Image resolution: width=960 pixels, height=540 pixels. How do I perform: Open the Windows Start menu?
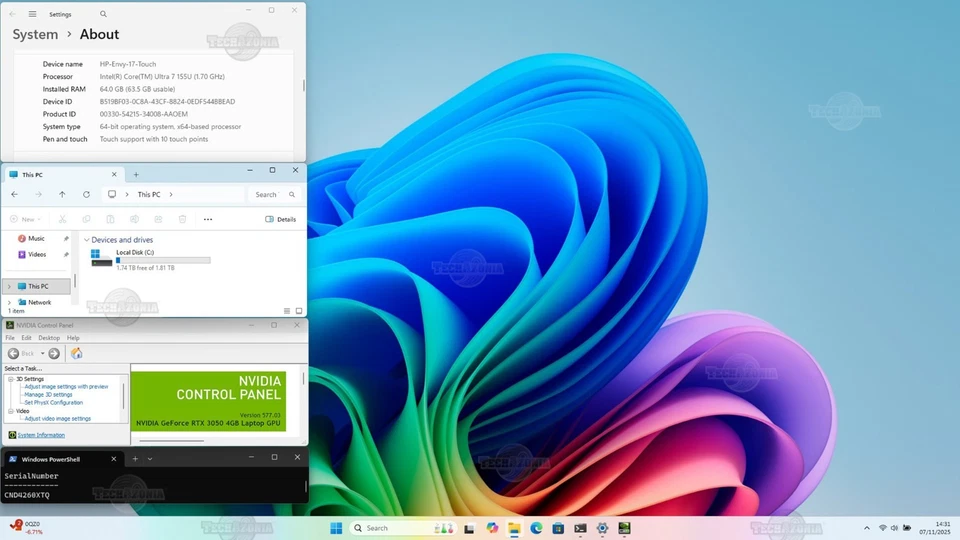[x=336, y=528]
